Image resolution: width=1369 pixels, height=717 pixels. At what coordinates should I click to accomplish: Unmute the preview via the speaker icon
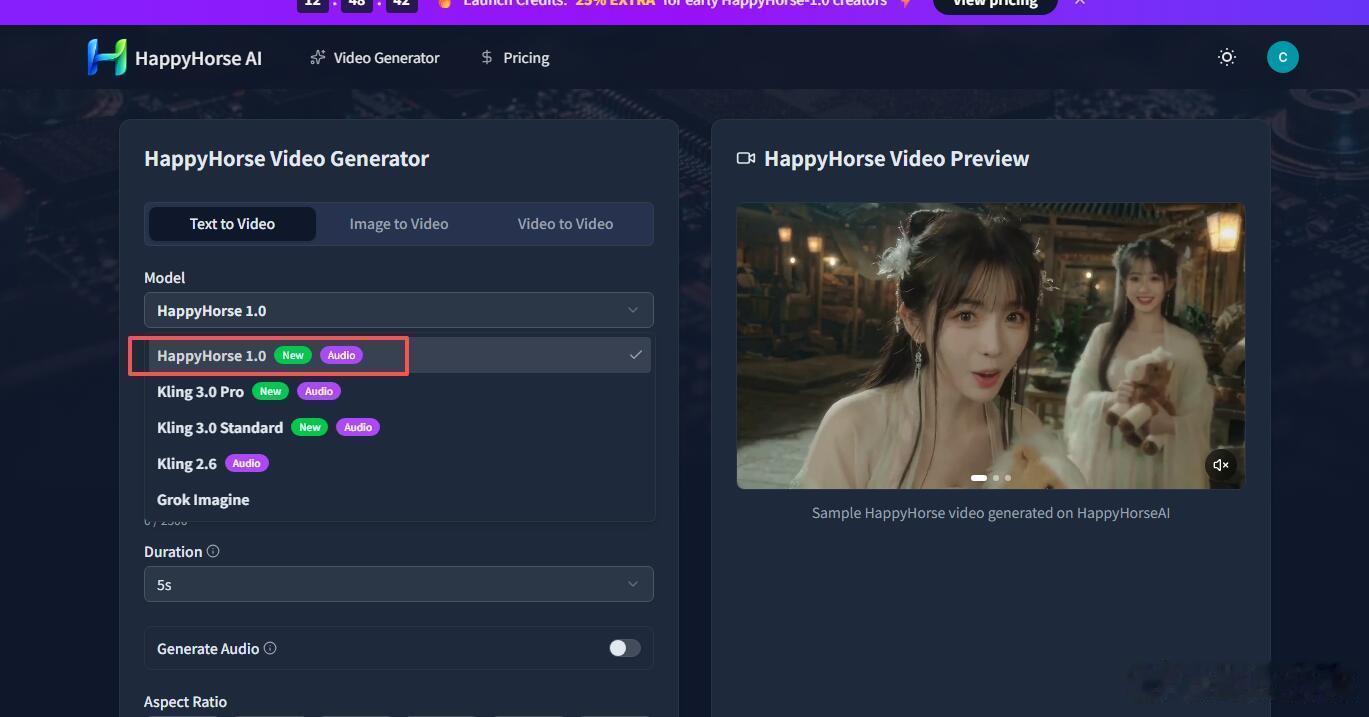[x=1221, y=464]
